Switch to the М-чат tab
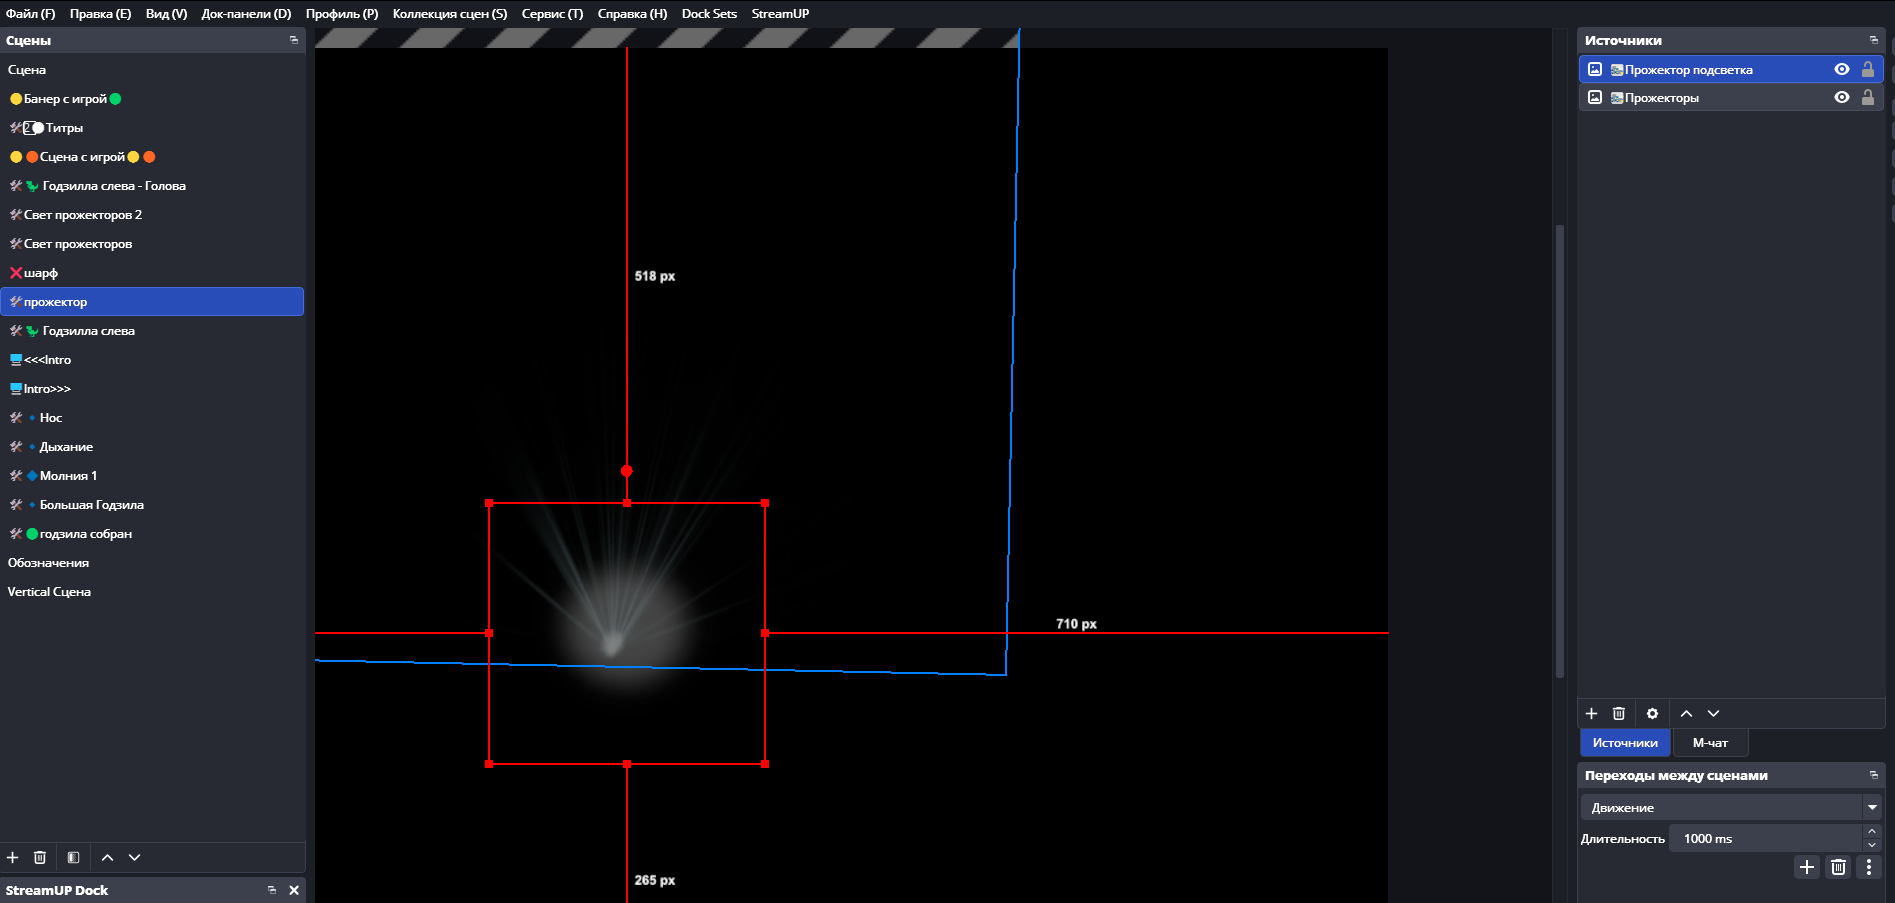This screenshot has height=903, width=1895. click(1709, 743)
